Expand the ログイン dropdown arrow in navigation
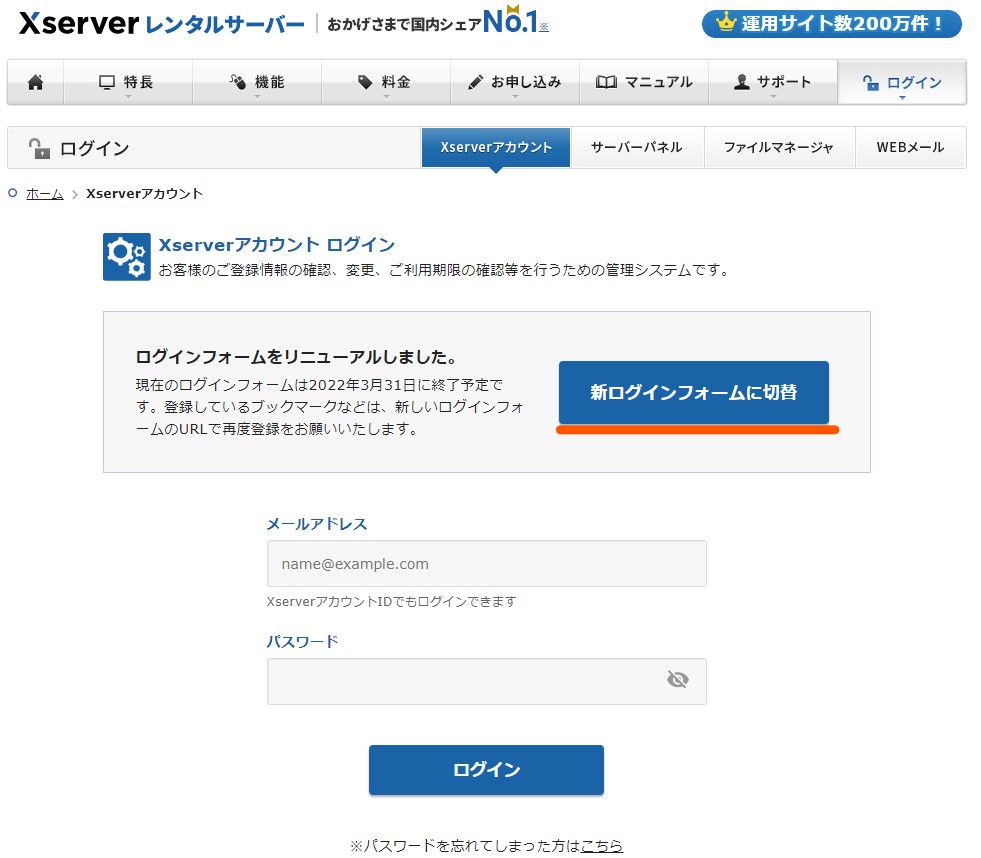The width and height of the screenshot is (981, 858). click(x=902, y=98)
